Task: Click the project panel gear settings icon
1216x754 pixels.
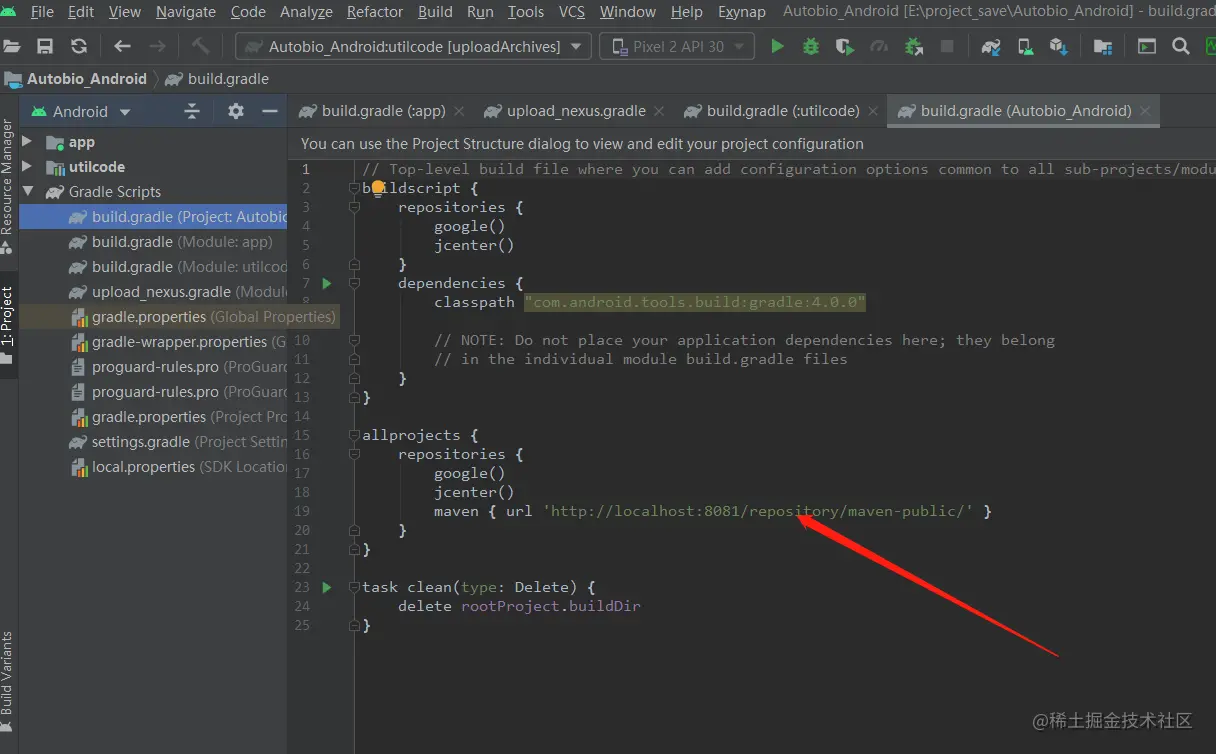Action: click(x=236, y=112)
